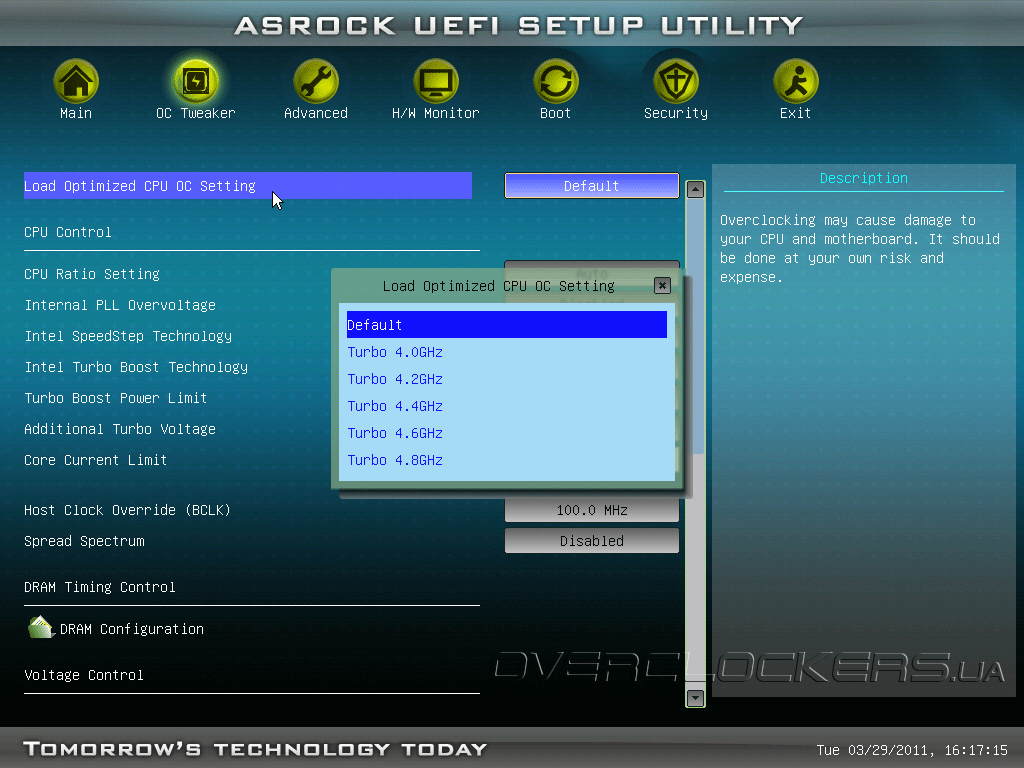The height and width of the screenshot is (768, 1024).
Task: Select Additional Turbo Voltage row
Action: (x=120, y=429)
